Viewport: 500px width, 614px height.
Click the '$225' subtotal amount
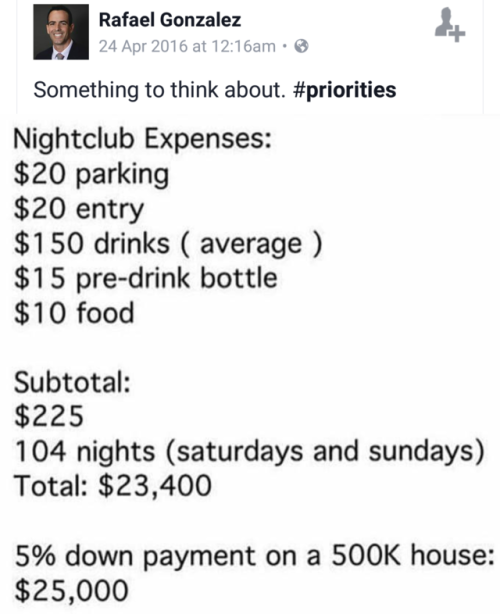(x=49, y=416)
